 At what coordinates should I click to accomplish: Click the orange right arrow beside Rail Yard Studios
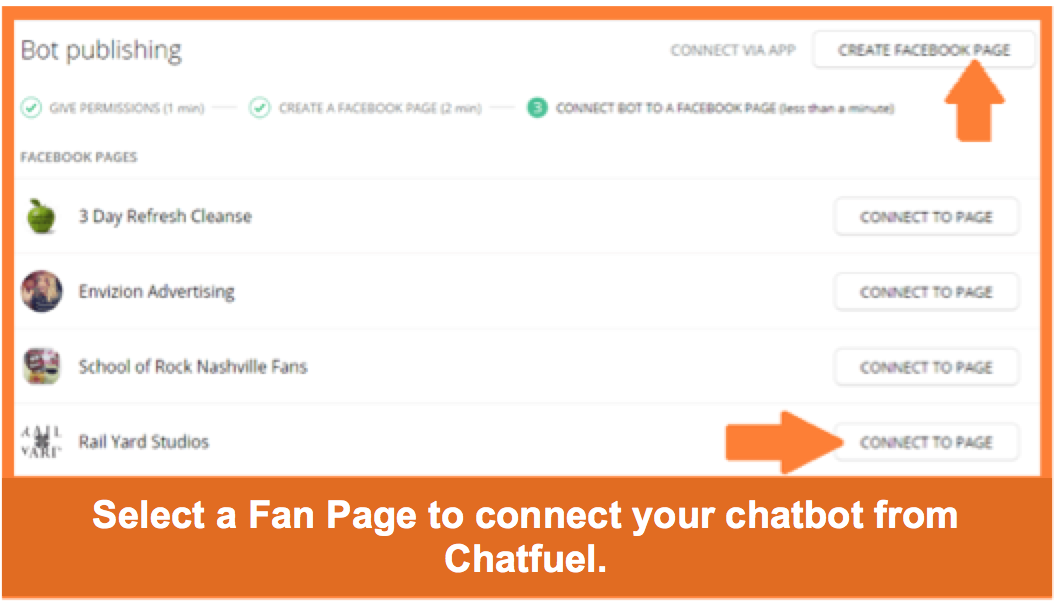(x=785, y=442)
